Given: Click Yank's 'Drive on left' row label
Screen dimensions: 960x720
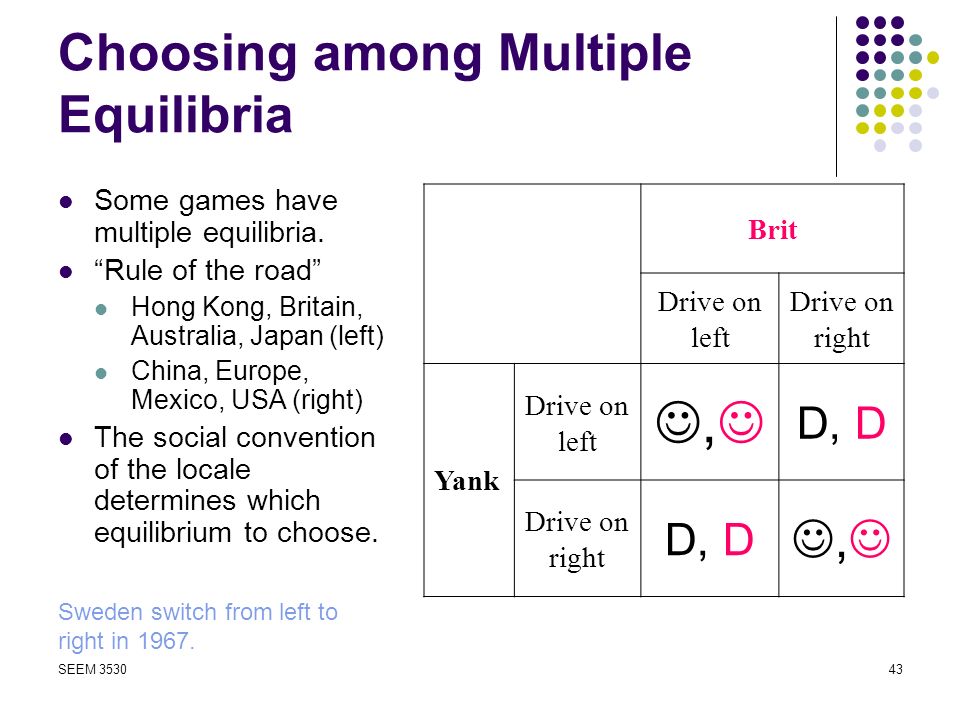Looking at the screenshot, I should click(x=577, y=422).
